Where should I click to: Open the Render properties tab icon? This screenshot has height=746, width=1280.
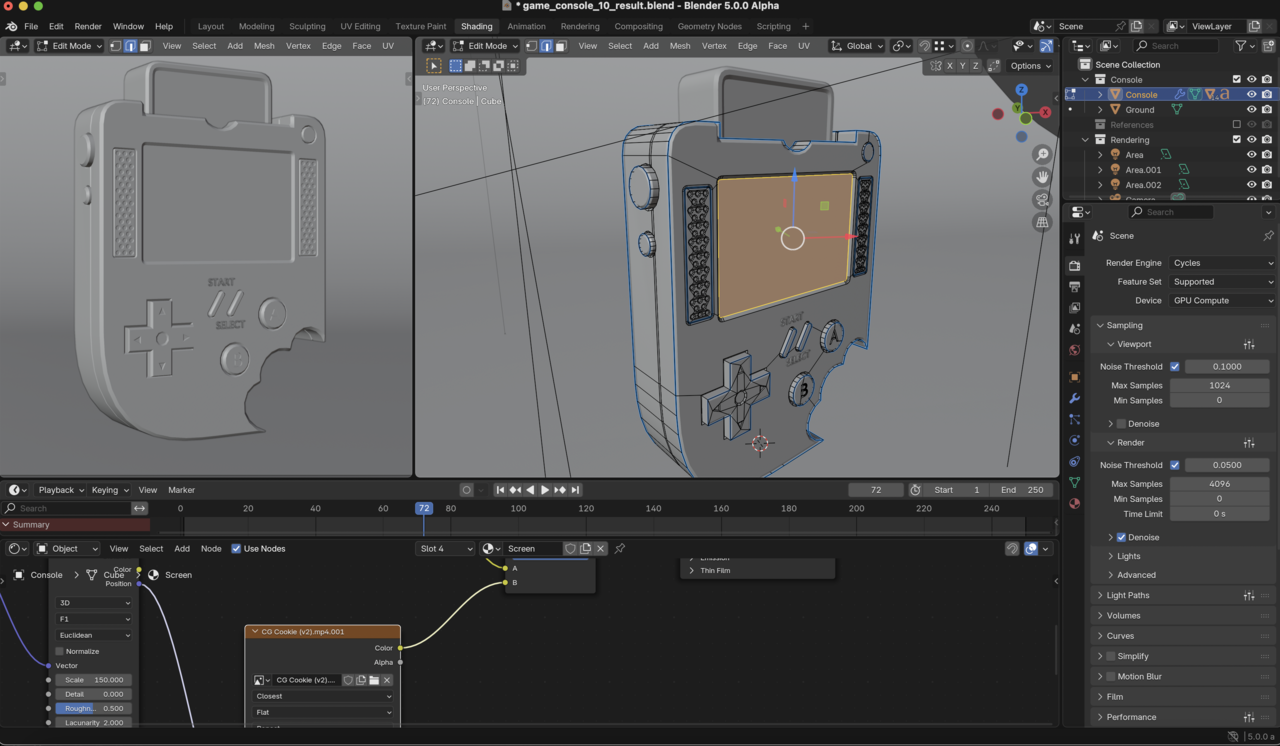click(x=1074, y=266)
